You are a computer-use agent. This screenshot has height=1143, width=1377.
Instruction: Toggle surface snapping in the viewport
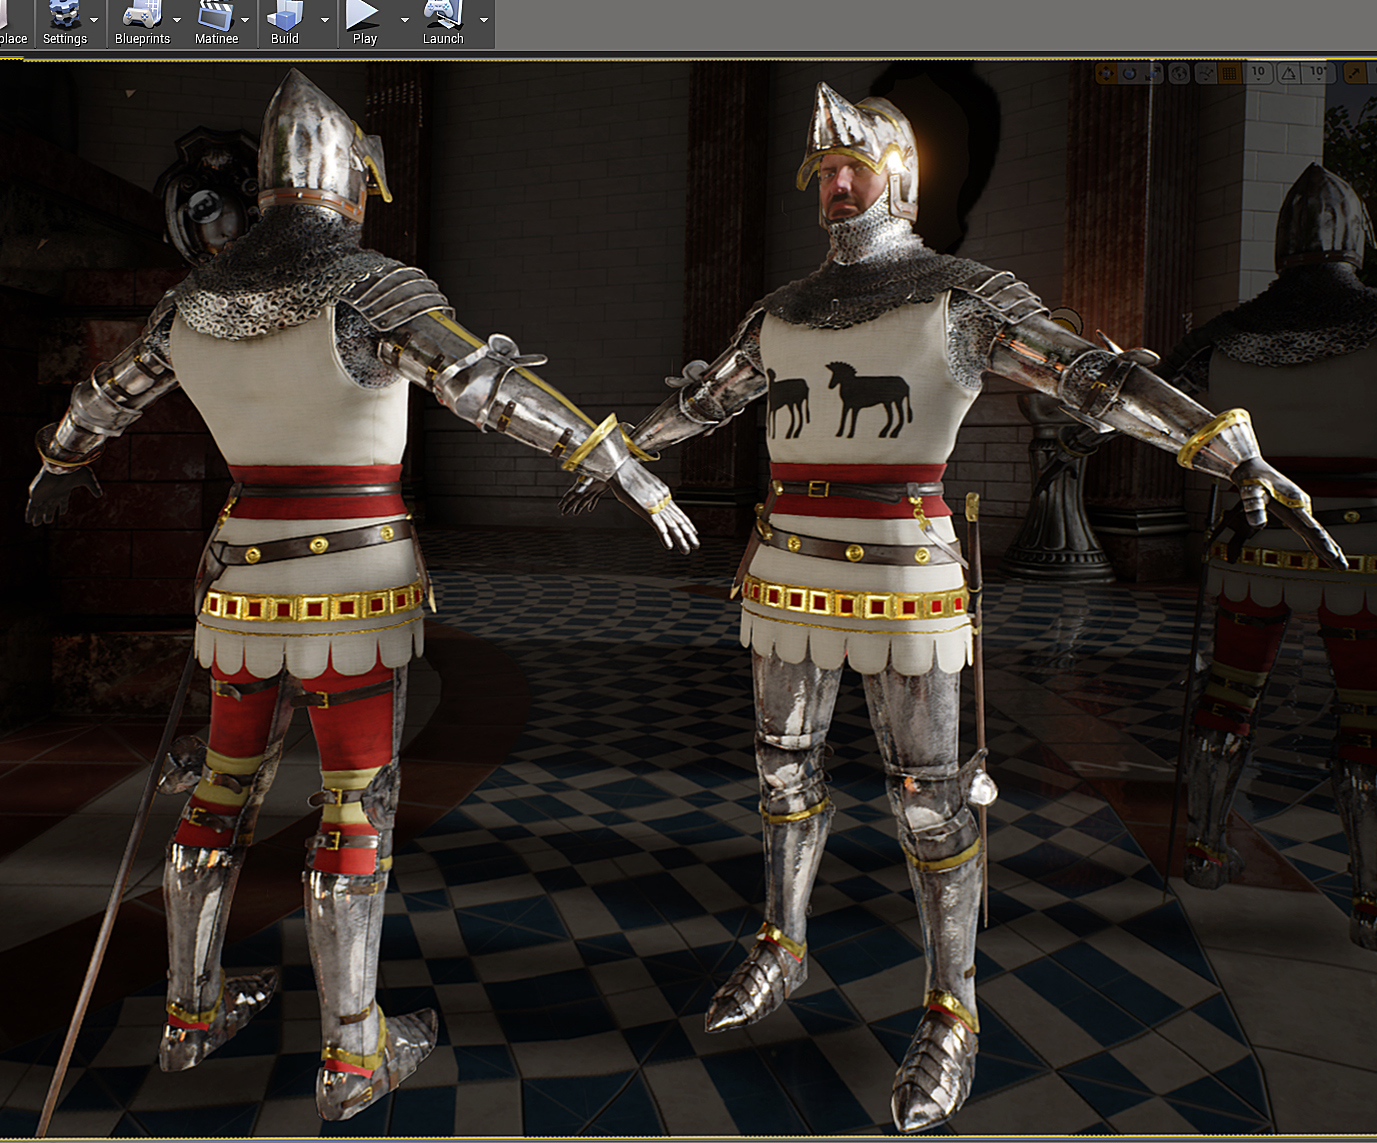(x=1206, y=73)
